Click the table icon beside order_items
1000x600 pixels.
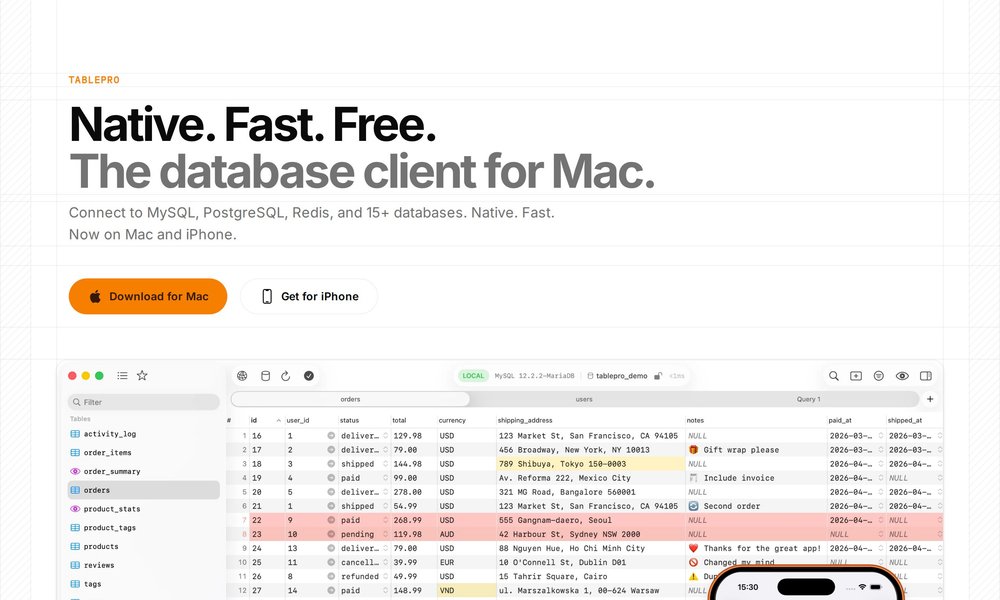(x=75, y=452)
